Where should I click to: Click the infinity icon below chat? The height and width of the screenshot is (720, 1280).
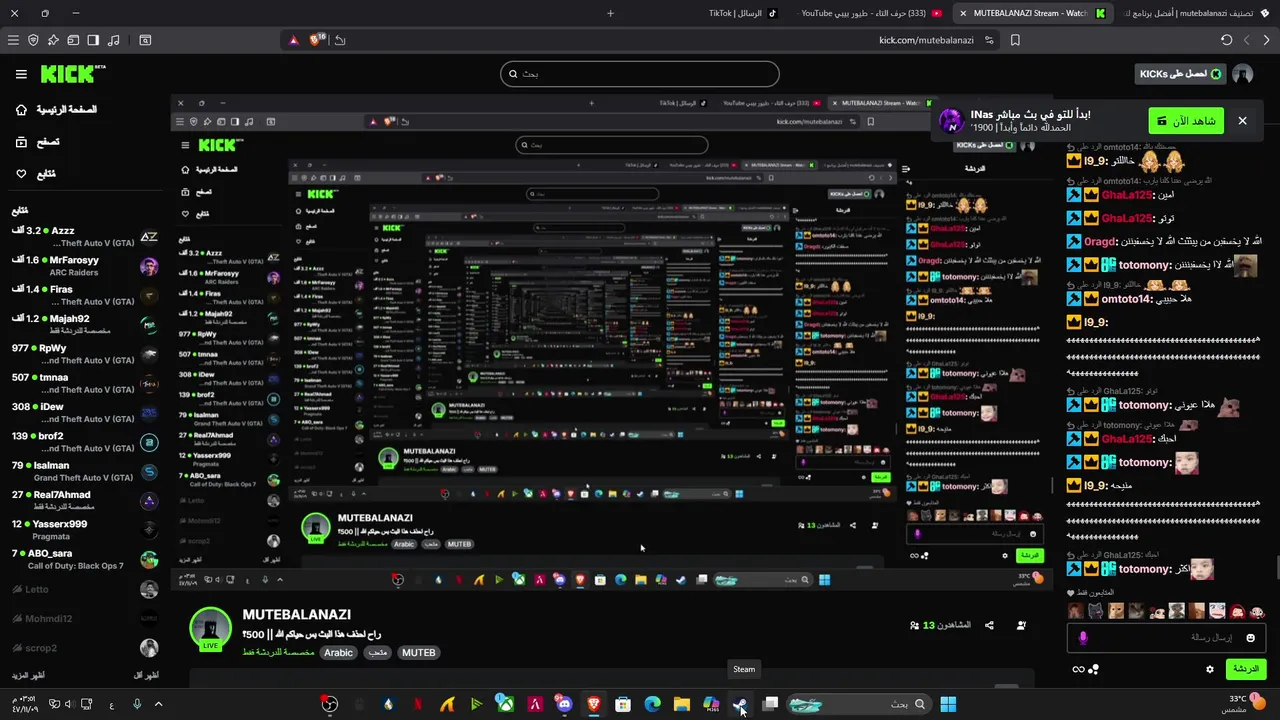1078,669
